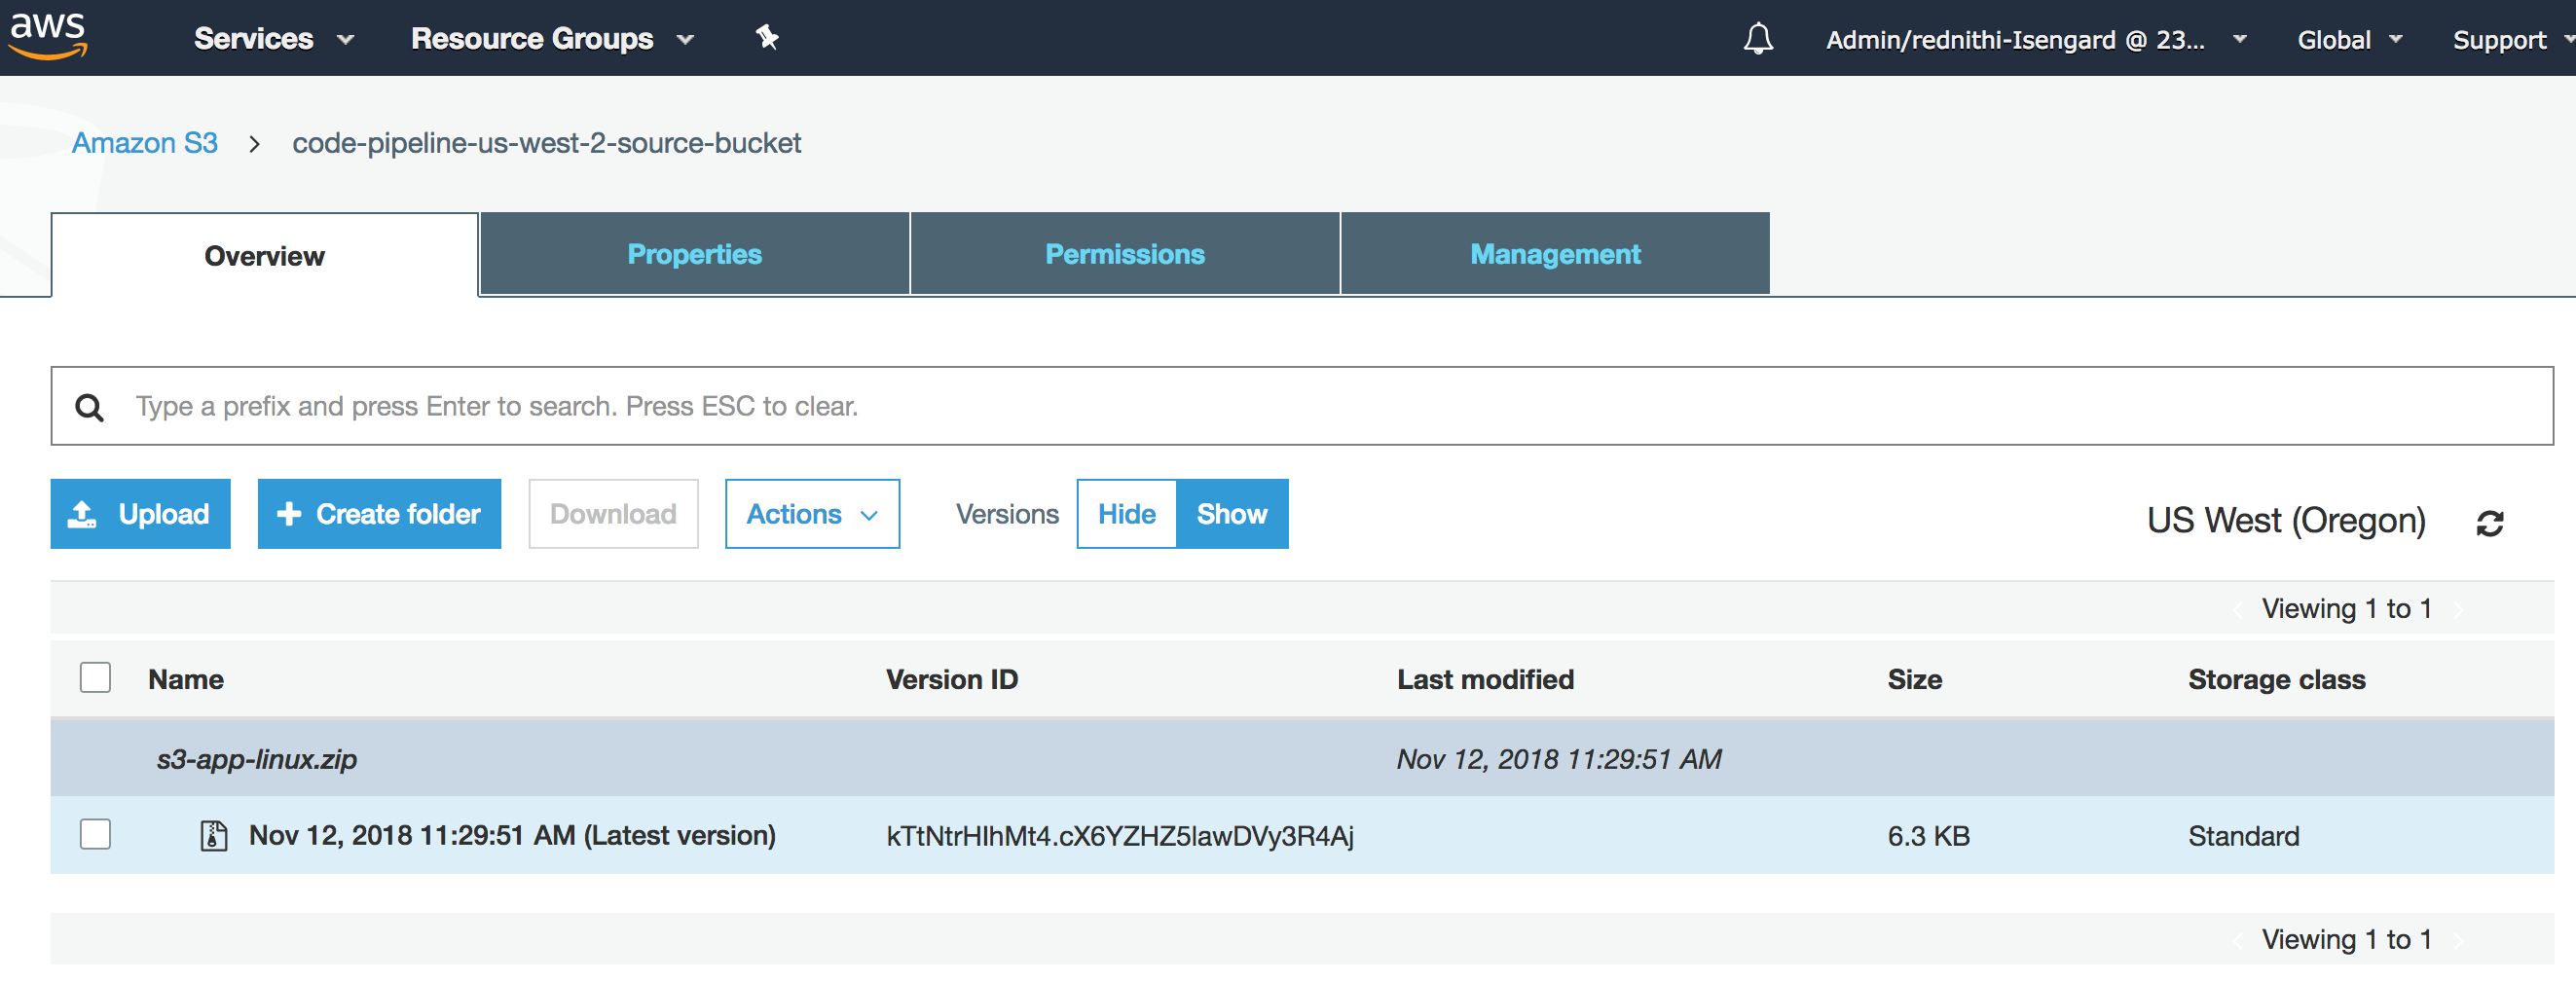Expand the Services menu
Screen dimensions: 2576x981
coord(274,39)
